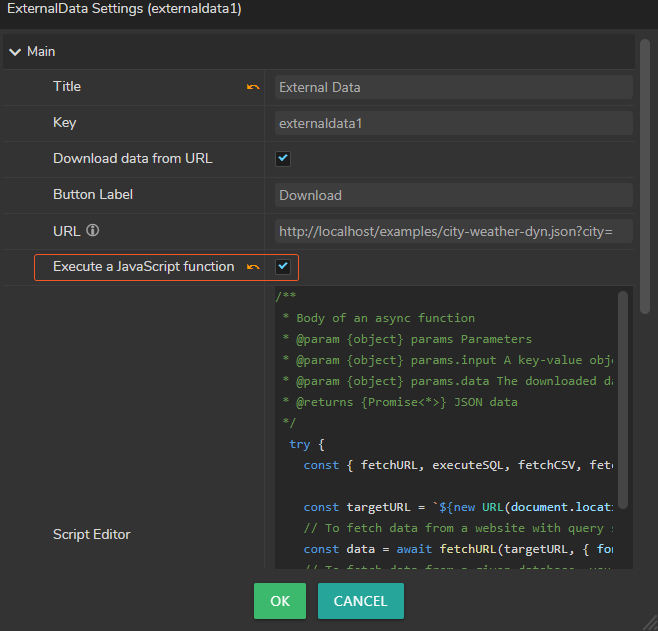
Task: Click the resize grip at dialog corner
Action: coord(650,623)
